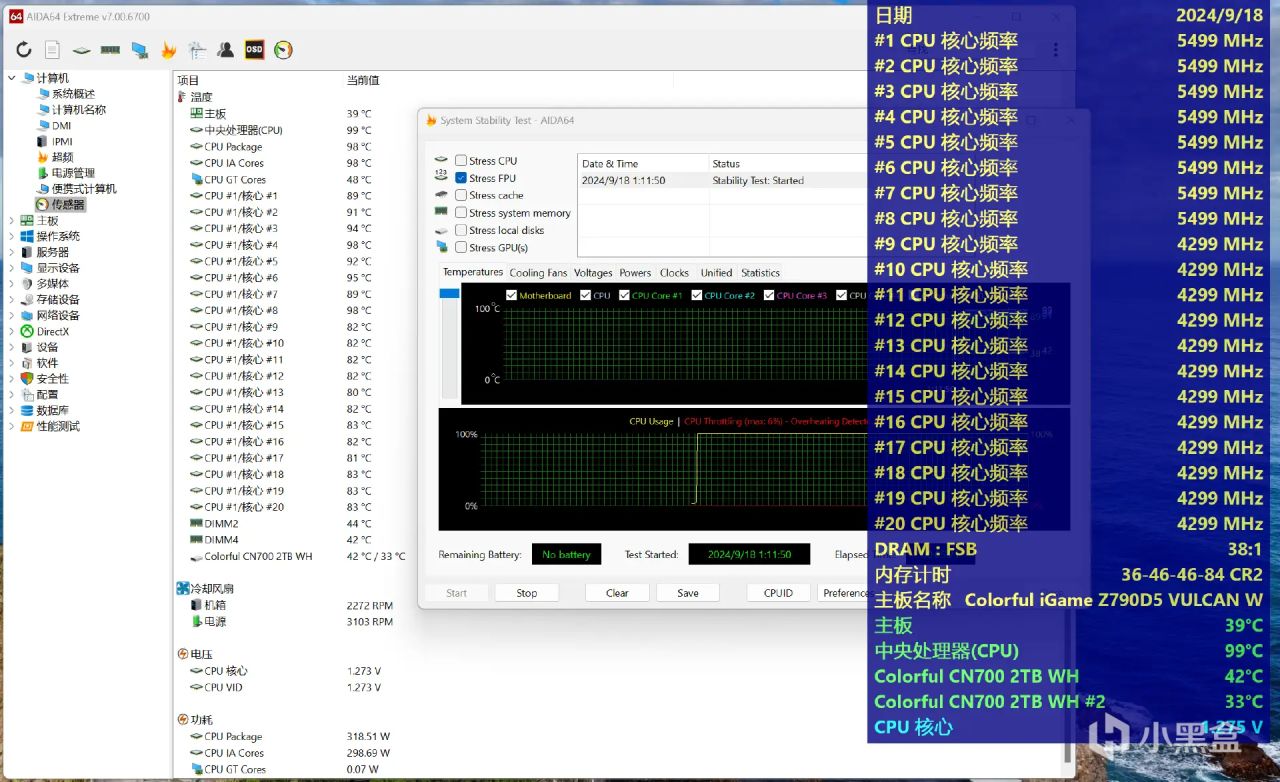Select 电源管理 power management entry
This screenshot has height=782, width=1280.
point(73,173)
